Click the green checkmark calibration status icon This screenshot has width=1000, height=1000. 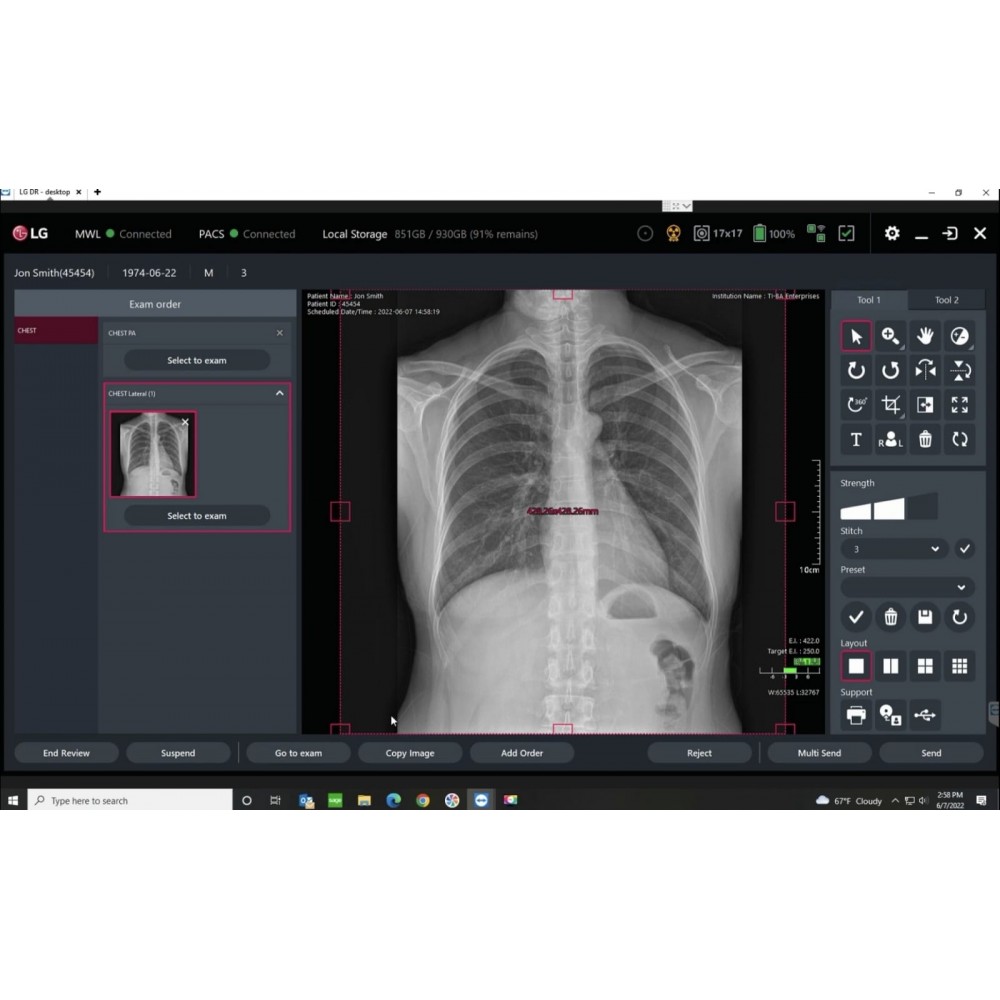pyautogui.click(x=846, y=233)
